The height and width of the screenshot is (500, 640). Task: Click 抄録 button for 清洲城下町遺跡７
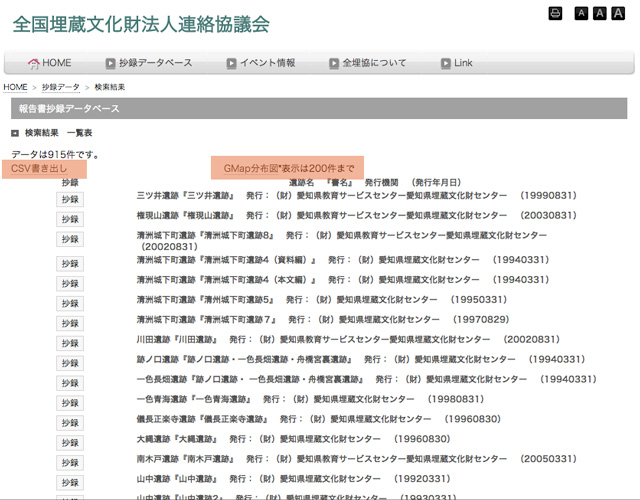(70, 324)
